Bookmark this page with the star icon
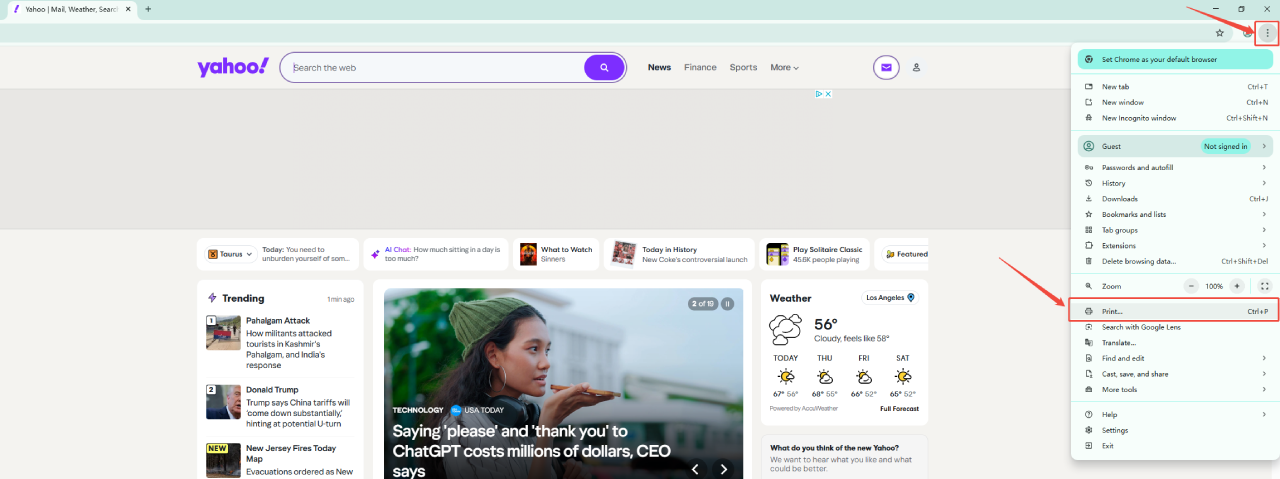Viewport: 1280px width, 479px height. tap(1219, 33)
